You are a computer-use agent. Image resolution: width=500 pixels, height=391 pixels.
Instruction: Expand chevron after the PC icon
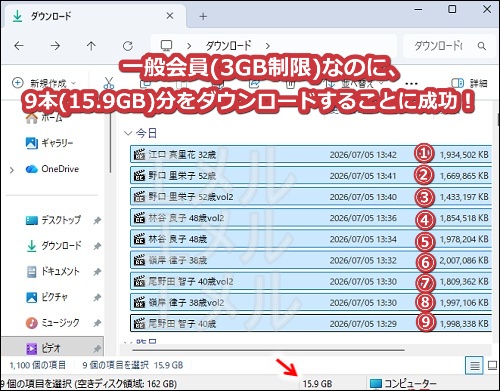(189, 46)
